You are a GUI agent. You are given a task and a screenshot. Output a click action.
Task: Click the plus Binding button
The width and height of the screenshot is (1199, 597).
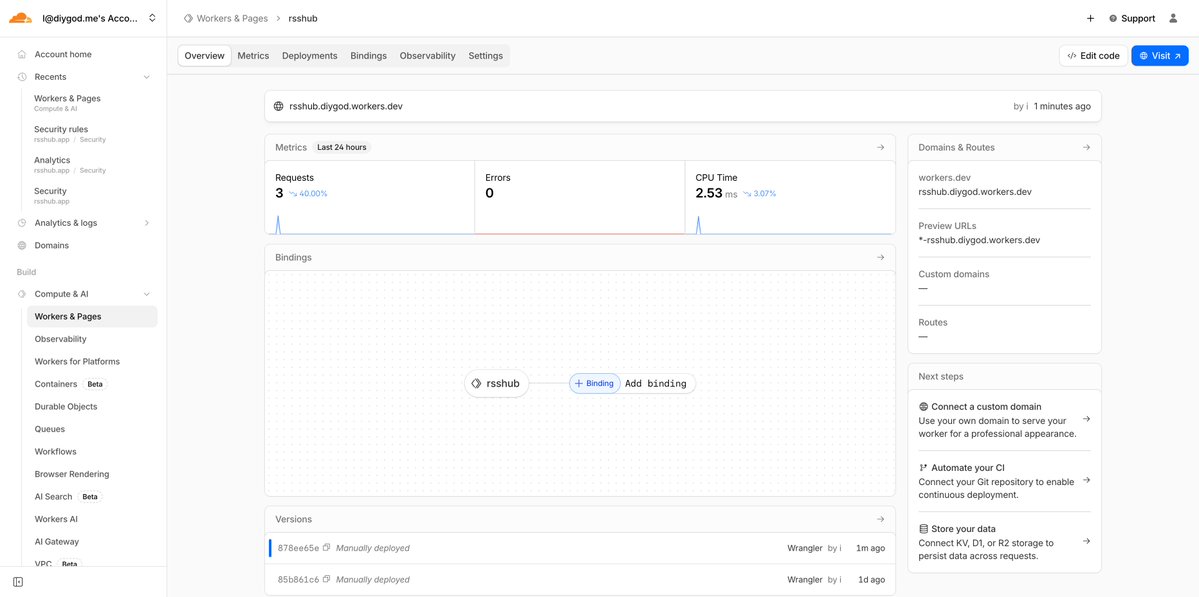click(595, 384)
